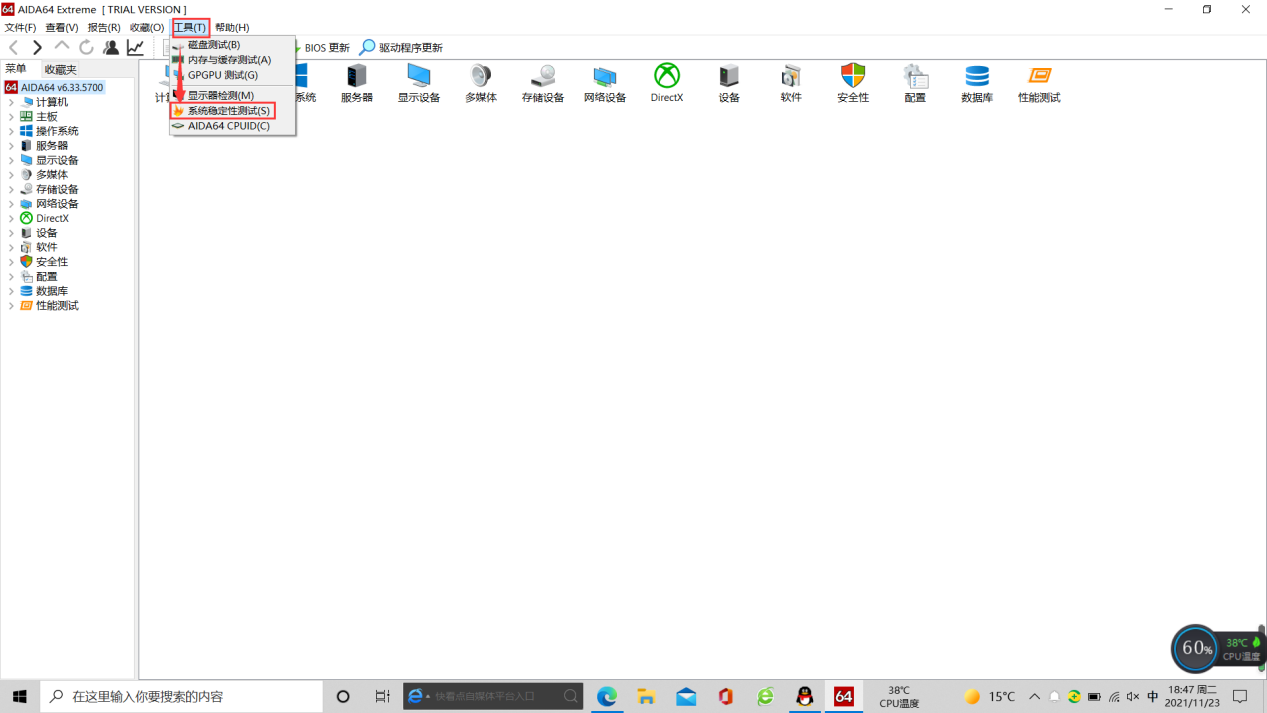The width and height of the screenshot is (1267, 713).
Task: Click the muted volume tray icon
Action: click(1133, 697)
